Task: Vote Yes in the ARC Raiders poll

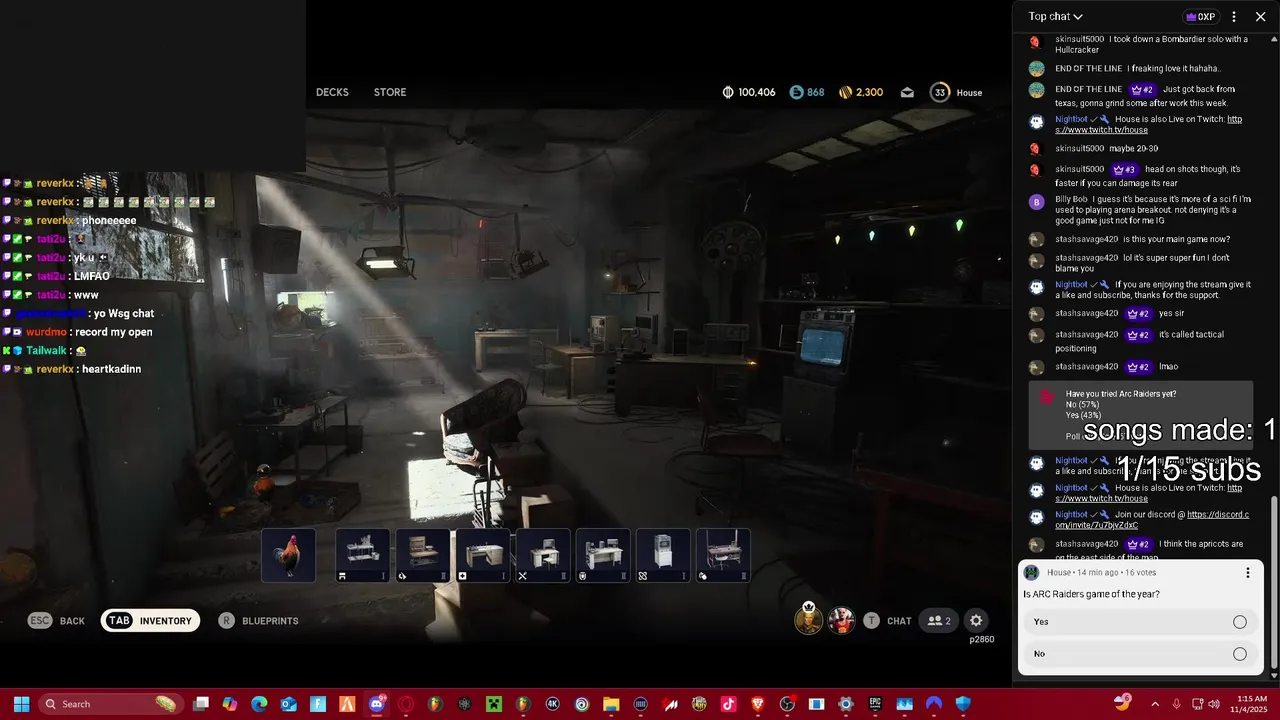Action: pos(1140,622)
